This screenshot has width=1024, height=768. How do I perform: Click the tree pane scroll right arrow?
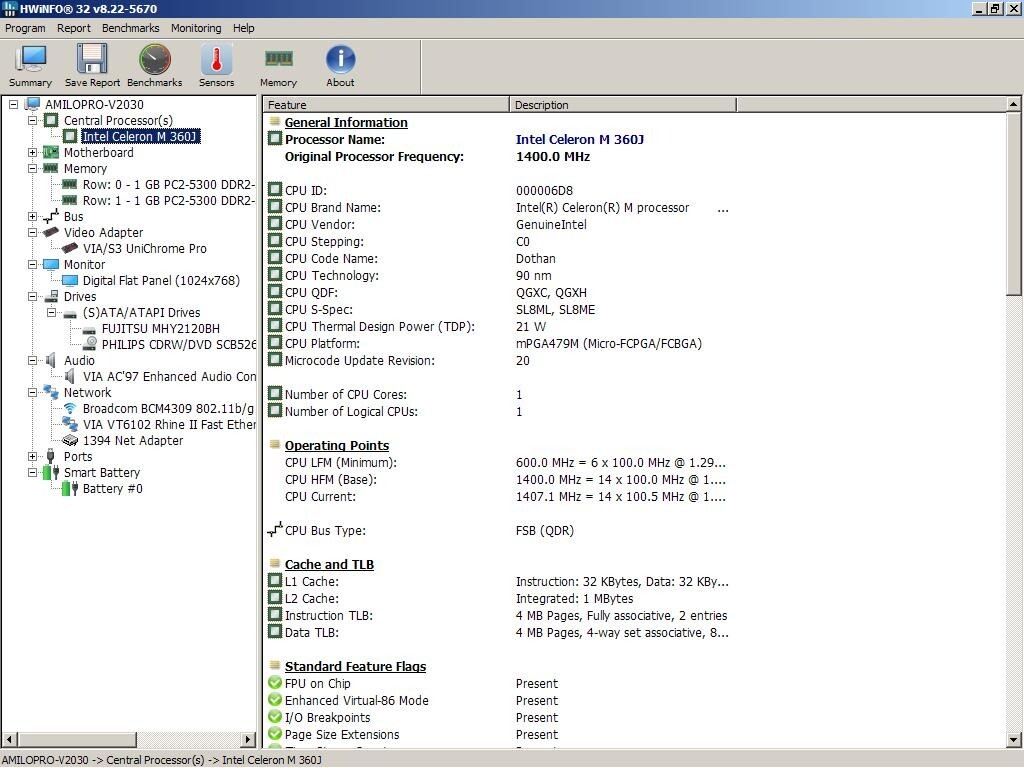coord(248,739)
